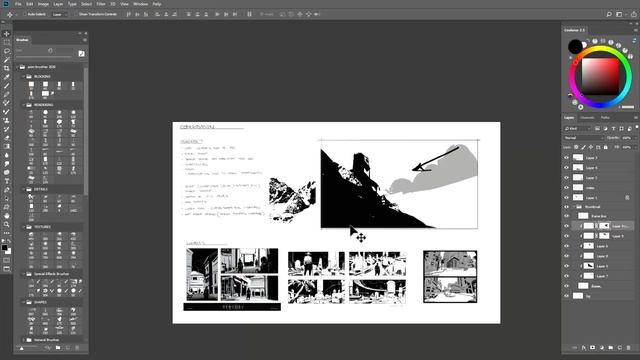This screenshot has width=640, height=360.
Task: Filter layers by pixel layers icon
Action: (x=597, y=129)
